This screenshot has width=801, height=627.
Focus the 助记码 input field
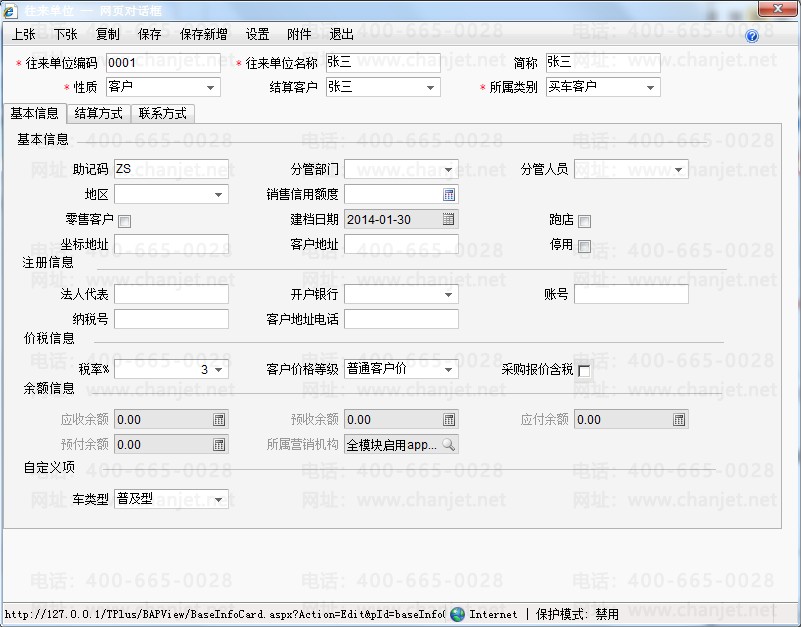[171, 169]
